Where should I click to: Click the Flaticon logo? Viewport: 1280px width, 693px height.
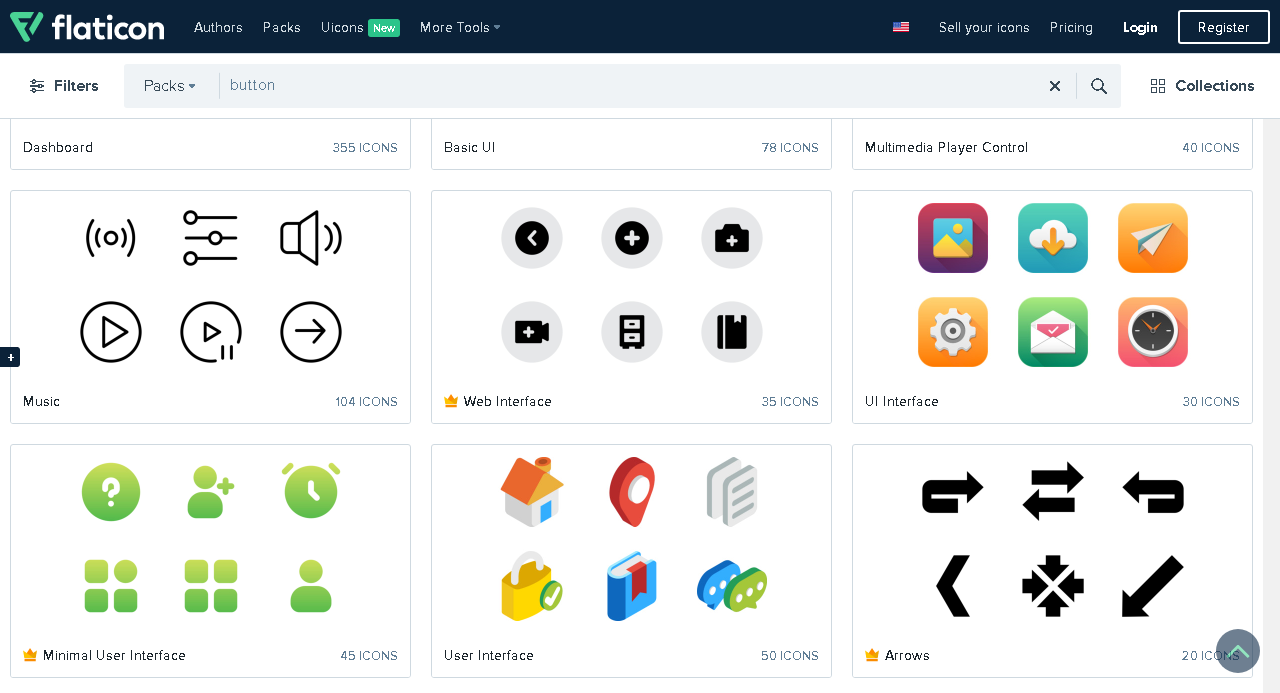87,27
